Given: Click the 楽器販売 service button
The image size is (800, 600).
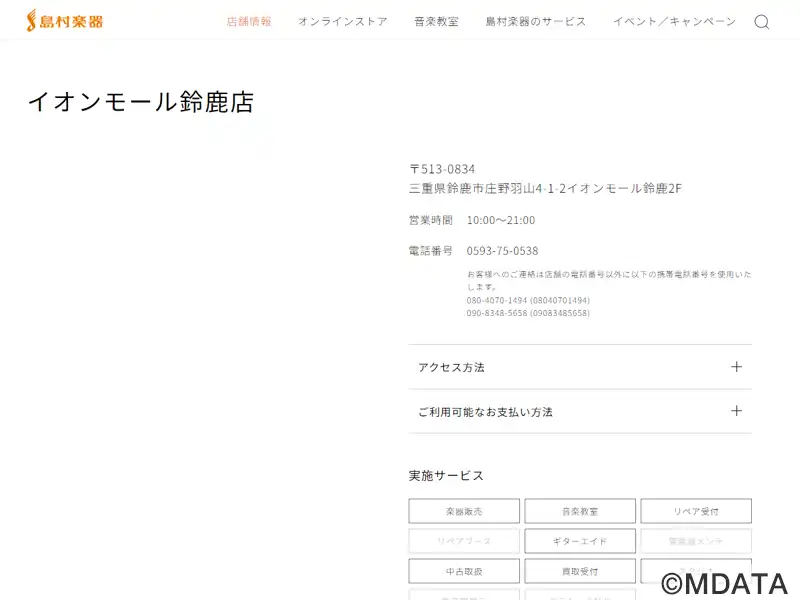Looking at the screenshot, I should [x=464, y=511].
